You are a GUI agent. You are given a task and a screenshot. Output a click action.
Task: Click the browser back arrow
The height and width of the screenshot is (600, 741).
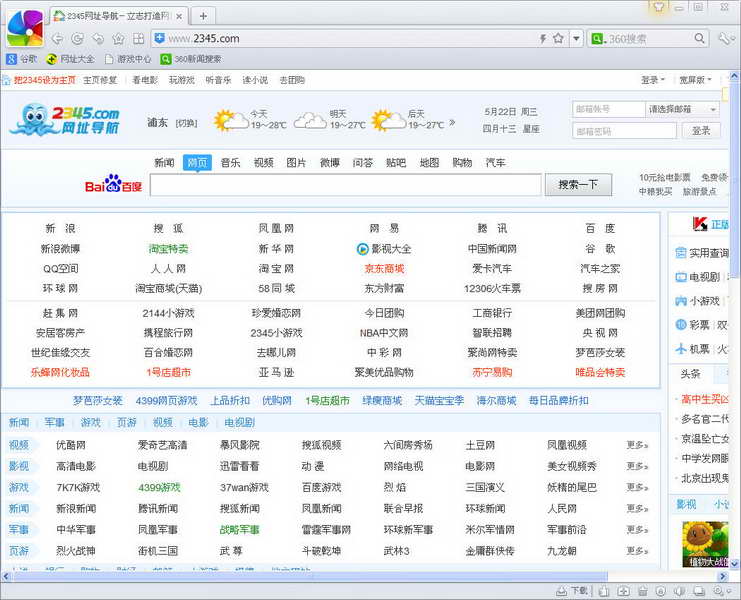point(58,39)
